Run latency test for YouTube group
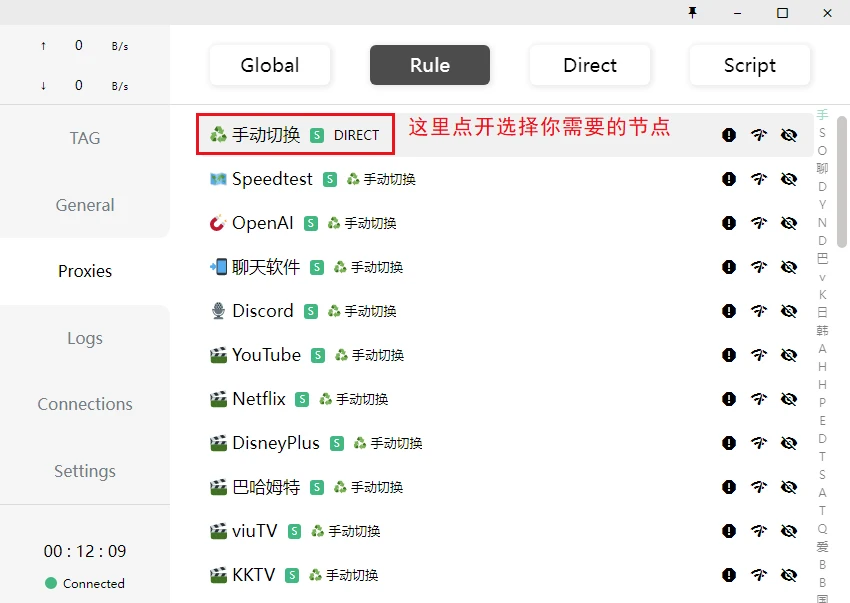The height and width of the screenshot is (603, 850). click(x=759, y=355)
